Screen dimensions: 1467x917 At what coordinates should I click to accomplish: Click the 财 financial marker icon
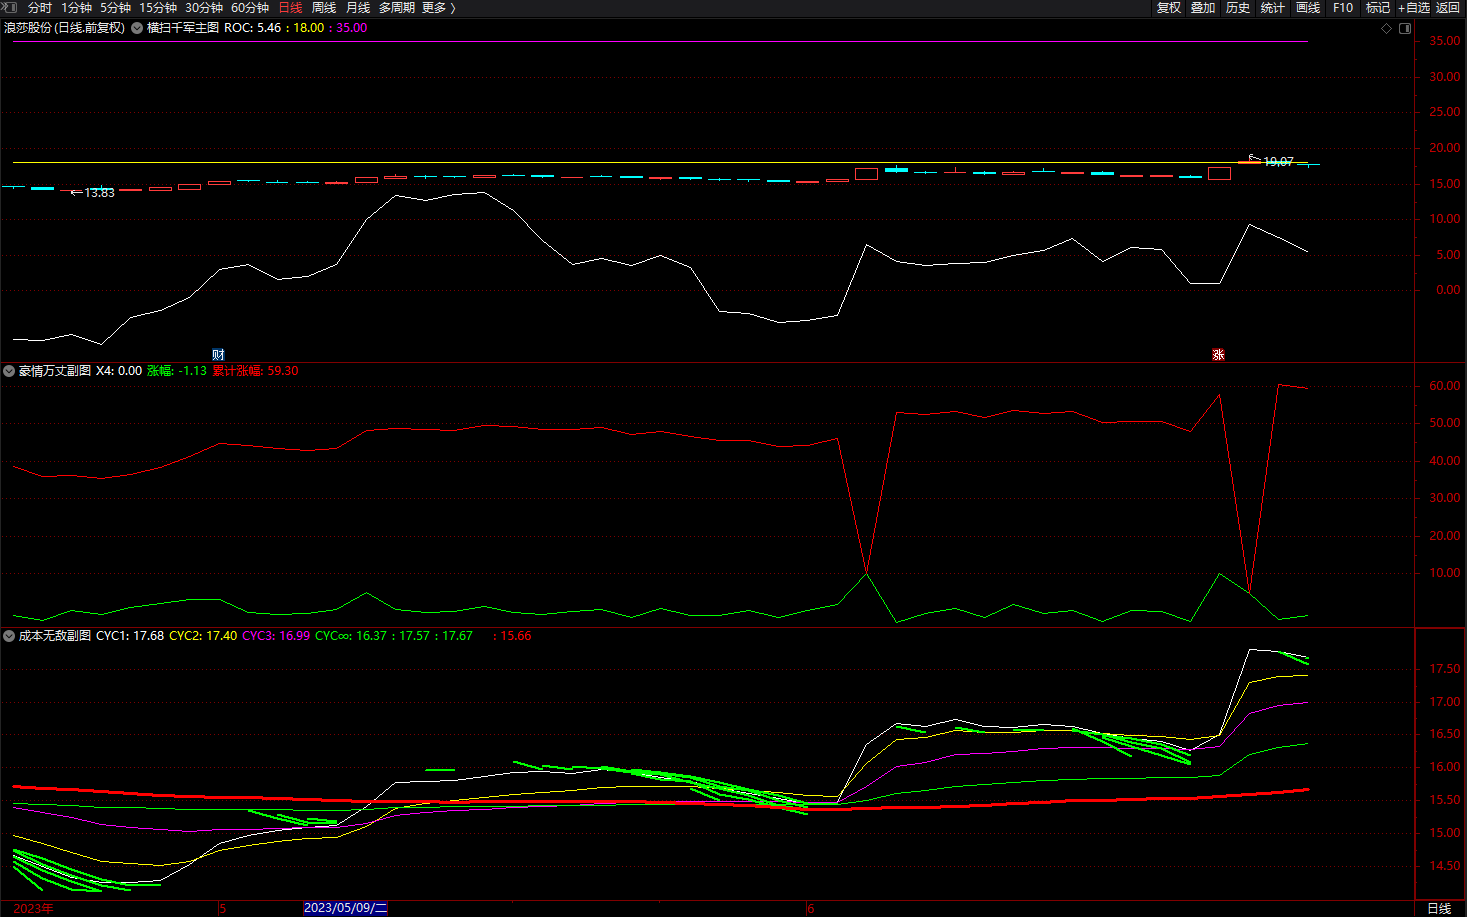point(218,355)
